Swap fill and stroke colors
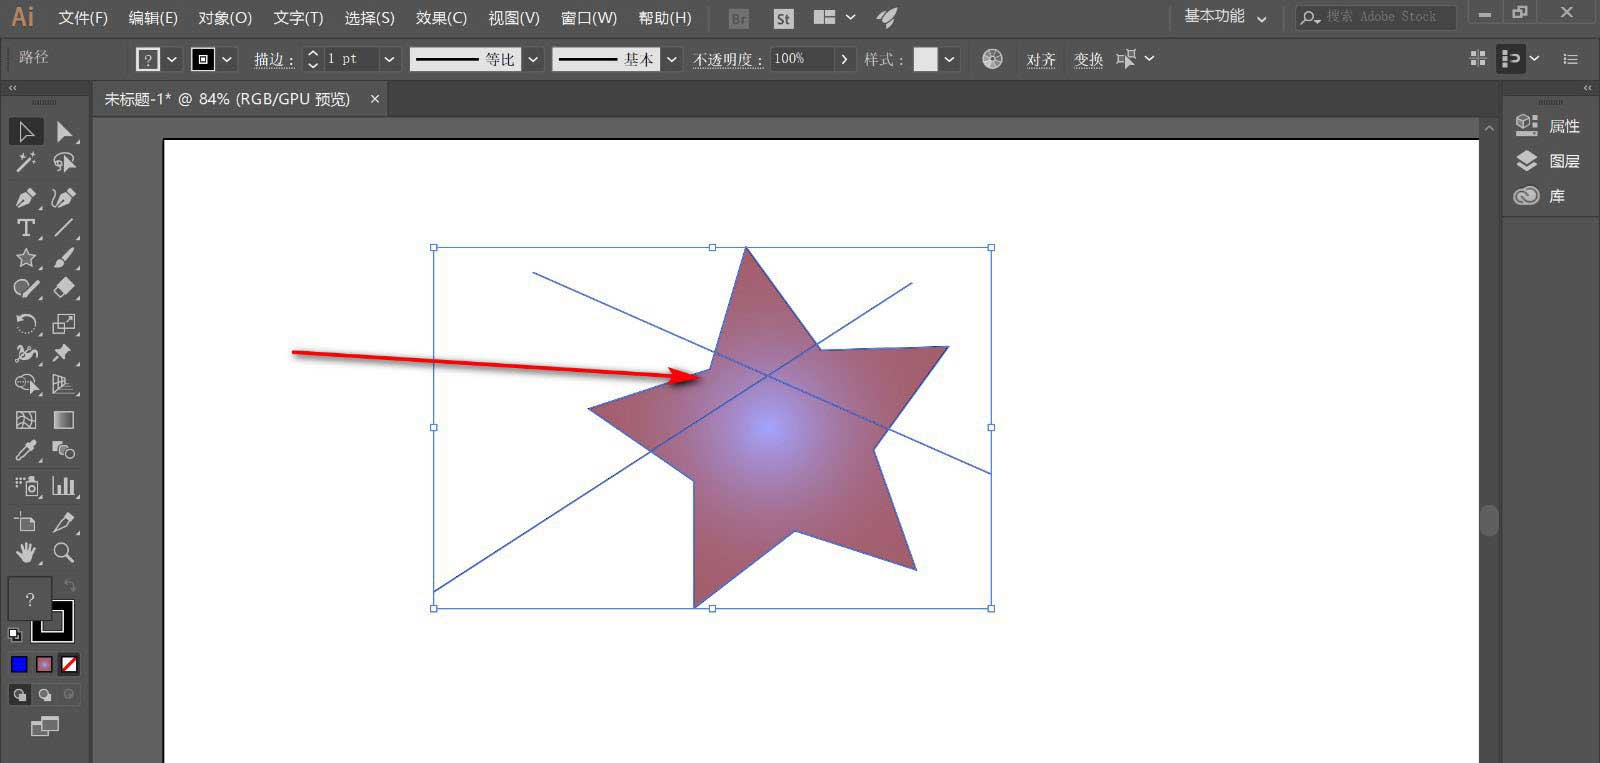1600x763 pixels. click(69, 585)
